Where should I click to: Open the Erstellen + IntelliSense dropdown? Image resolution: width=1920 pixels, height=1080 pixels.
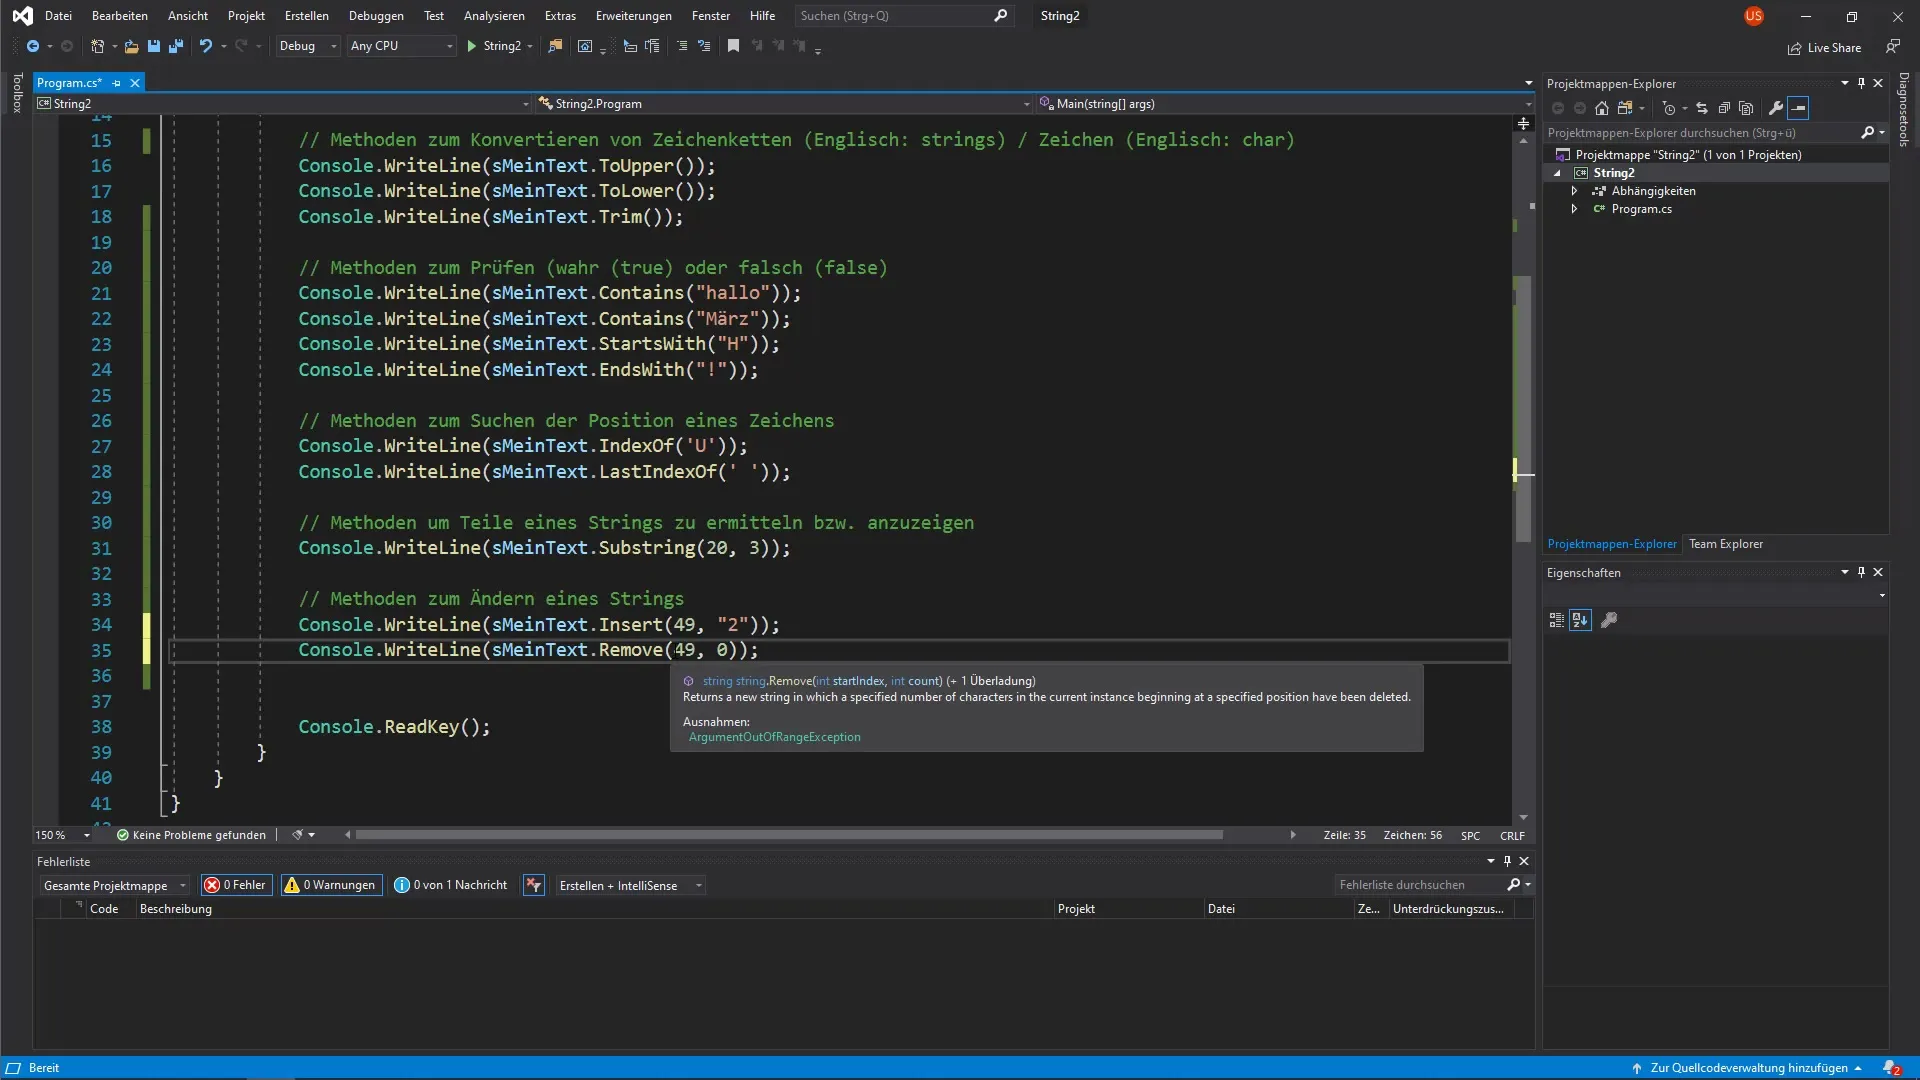click(x=630, y=885)
